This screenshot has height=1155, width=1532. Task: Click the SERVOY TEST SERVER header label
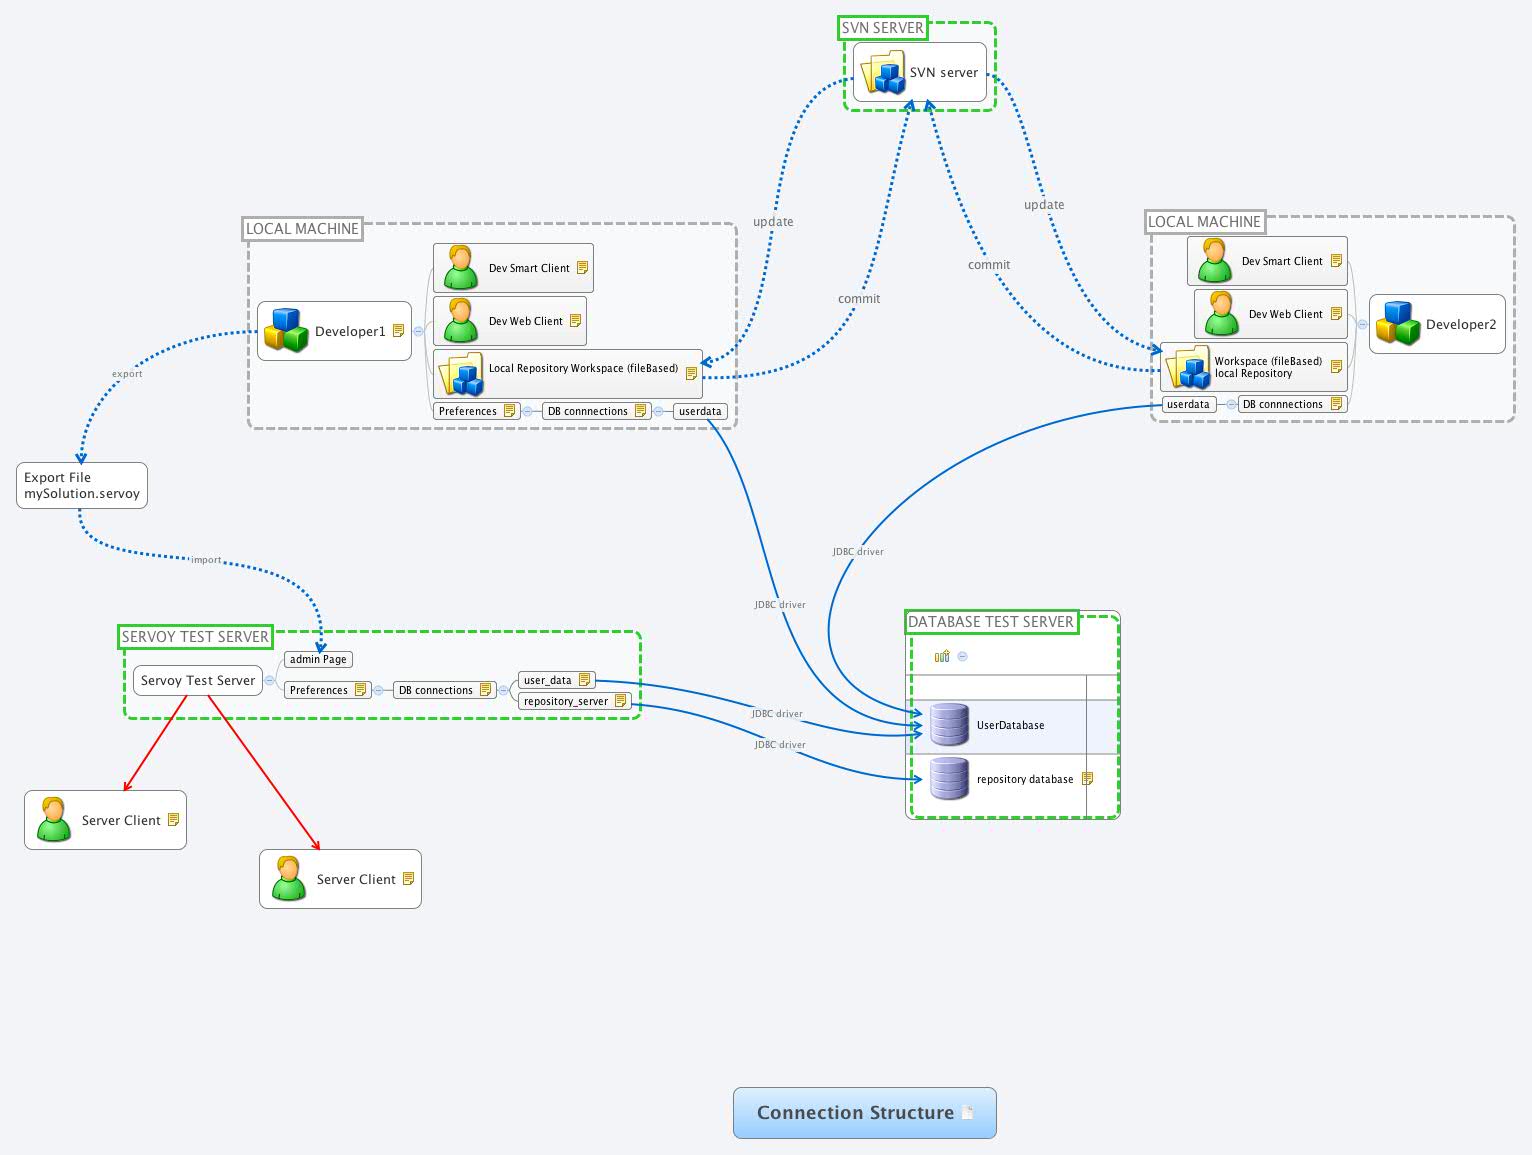194,636
